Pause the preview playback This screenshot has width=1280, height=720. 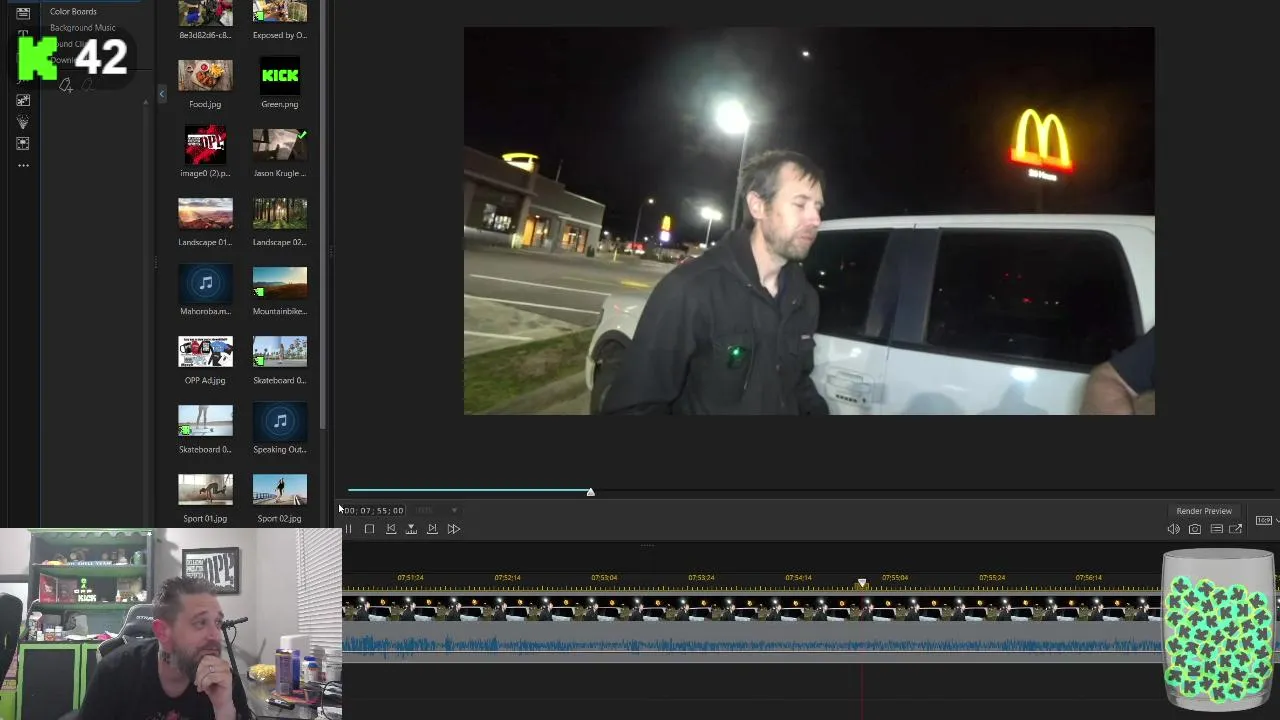point(348,529)
